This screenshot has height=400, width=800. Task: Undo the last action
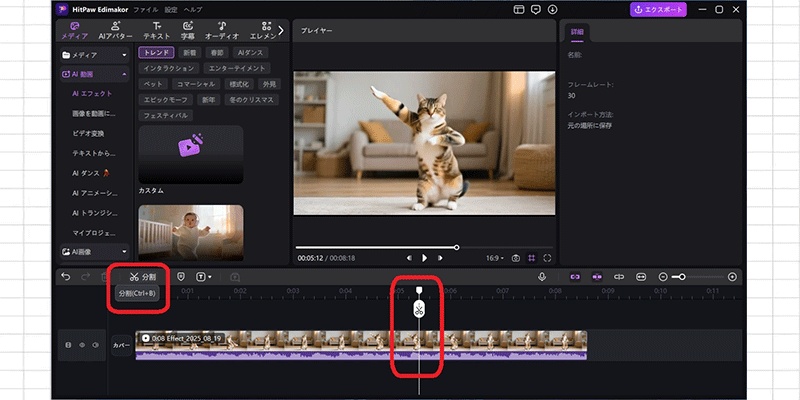point(65,277)
